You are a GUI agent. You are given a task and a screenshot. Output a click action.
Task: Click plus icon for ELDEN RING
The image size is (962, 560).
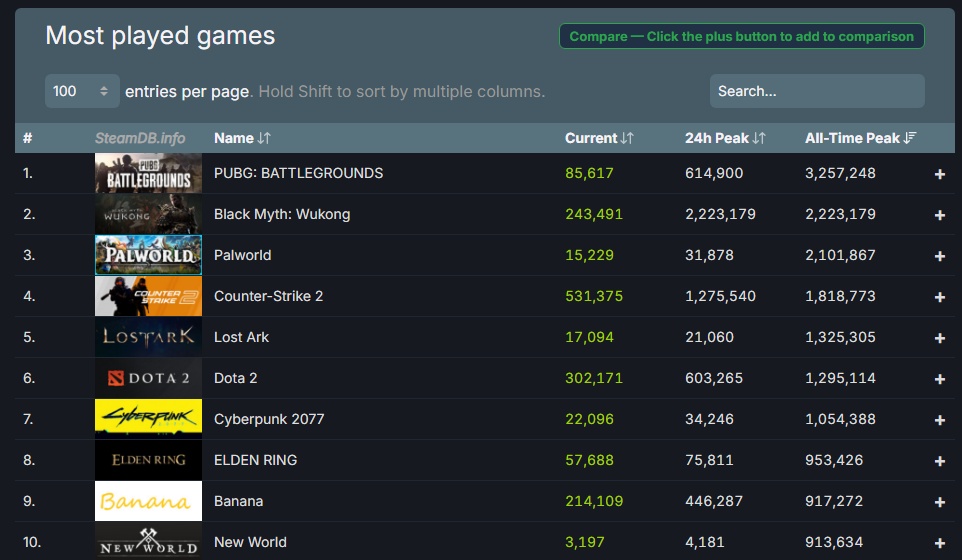click(939, 461)
